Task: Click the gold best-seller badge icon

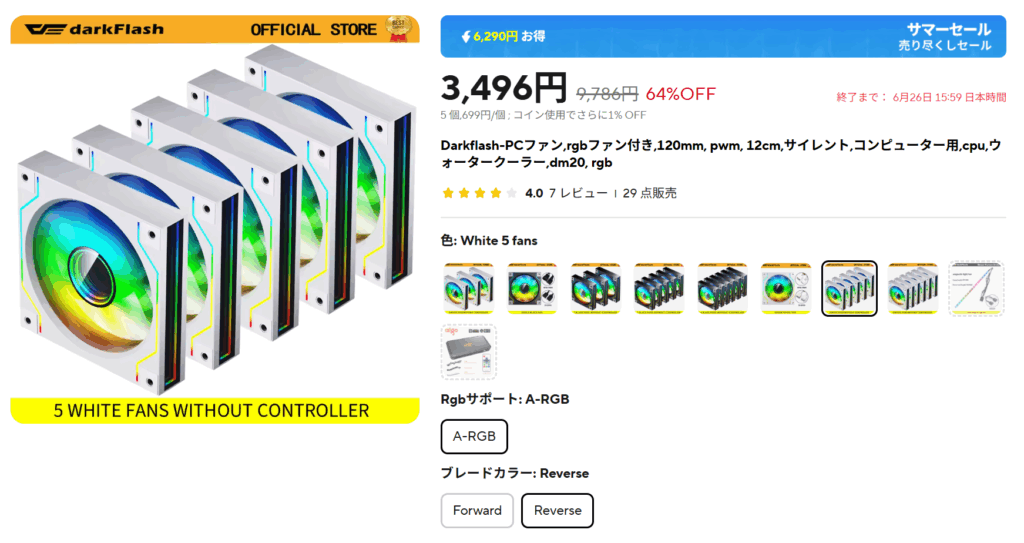Action: tap(399, 29)
